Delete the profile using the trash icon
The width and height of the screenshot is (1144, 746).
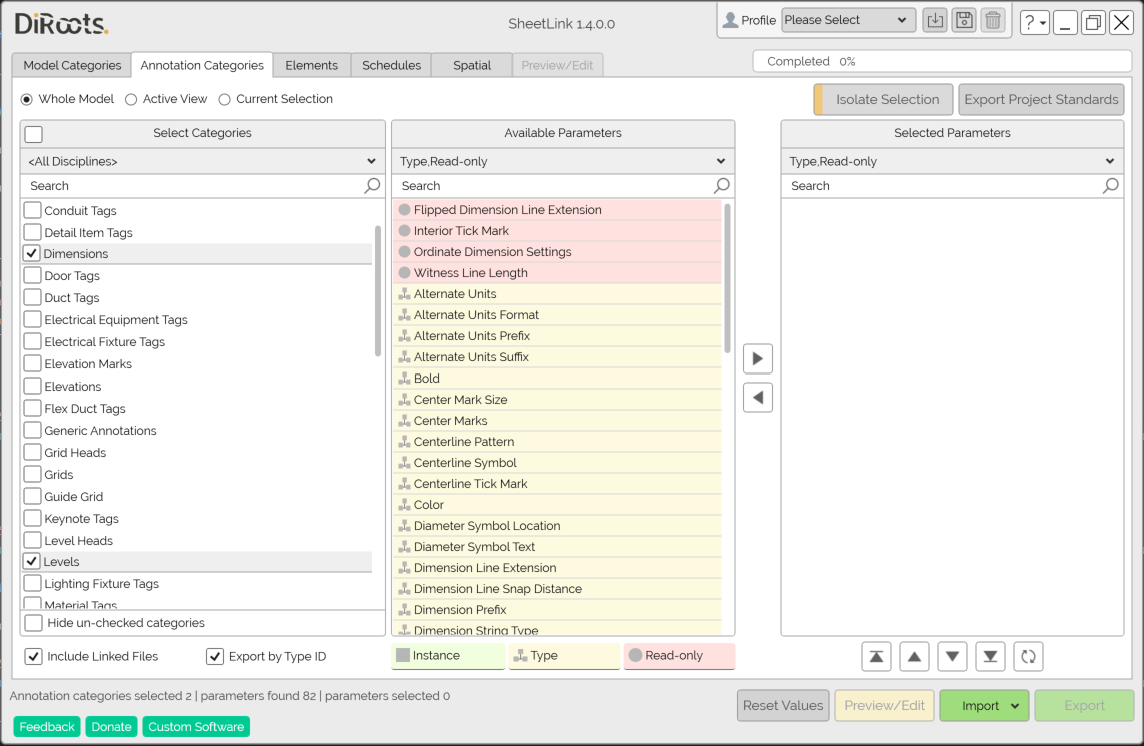993,19
